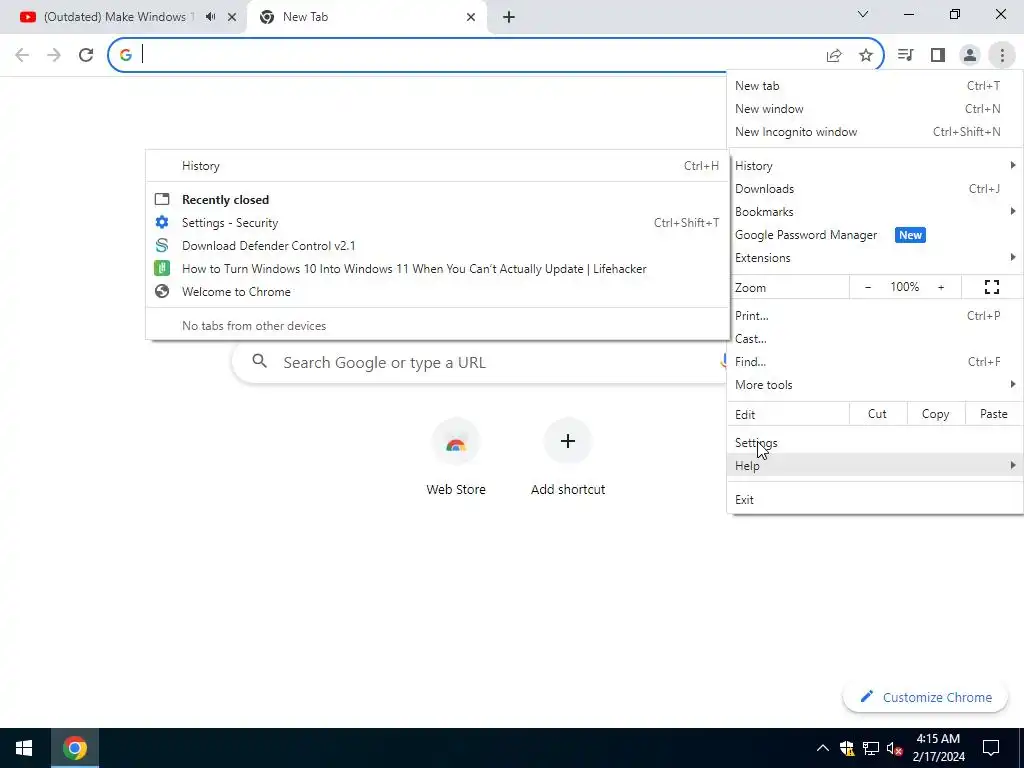Click the Web Store shortcut icon

tap(456, 442)
